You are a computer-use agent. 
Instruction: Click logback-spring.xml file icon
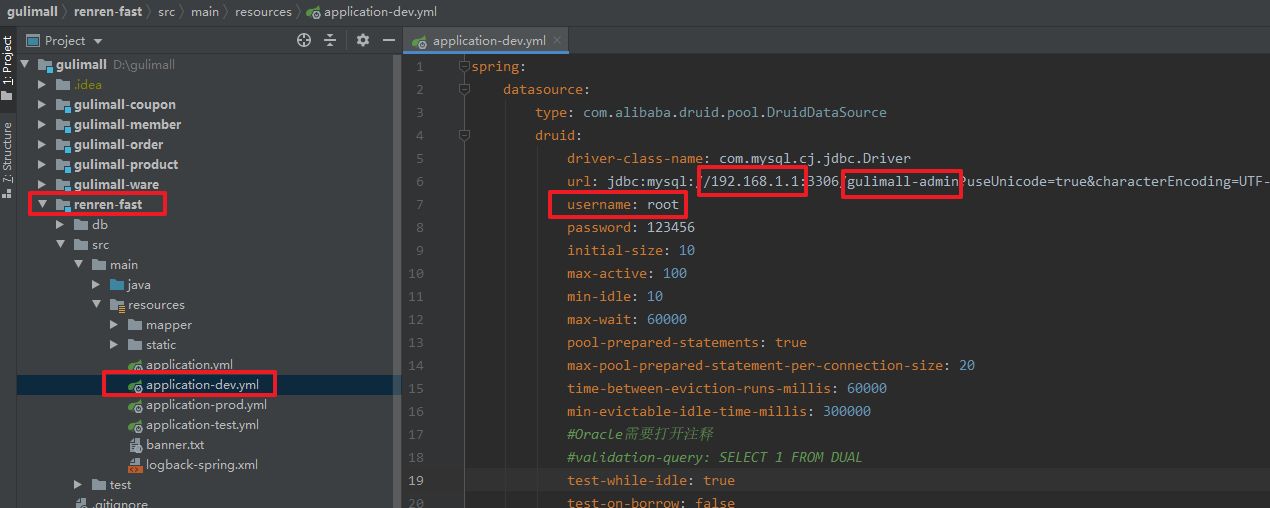click(135, 464)
